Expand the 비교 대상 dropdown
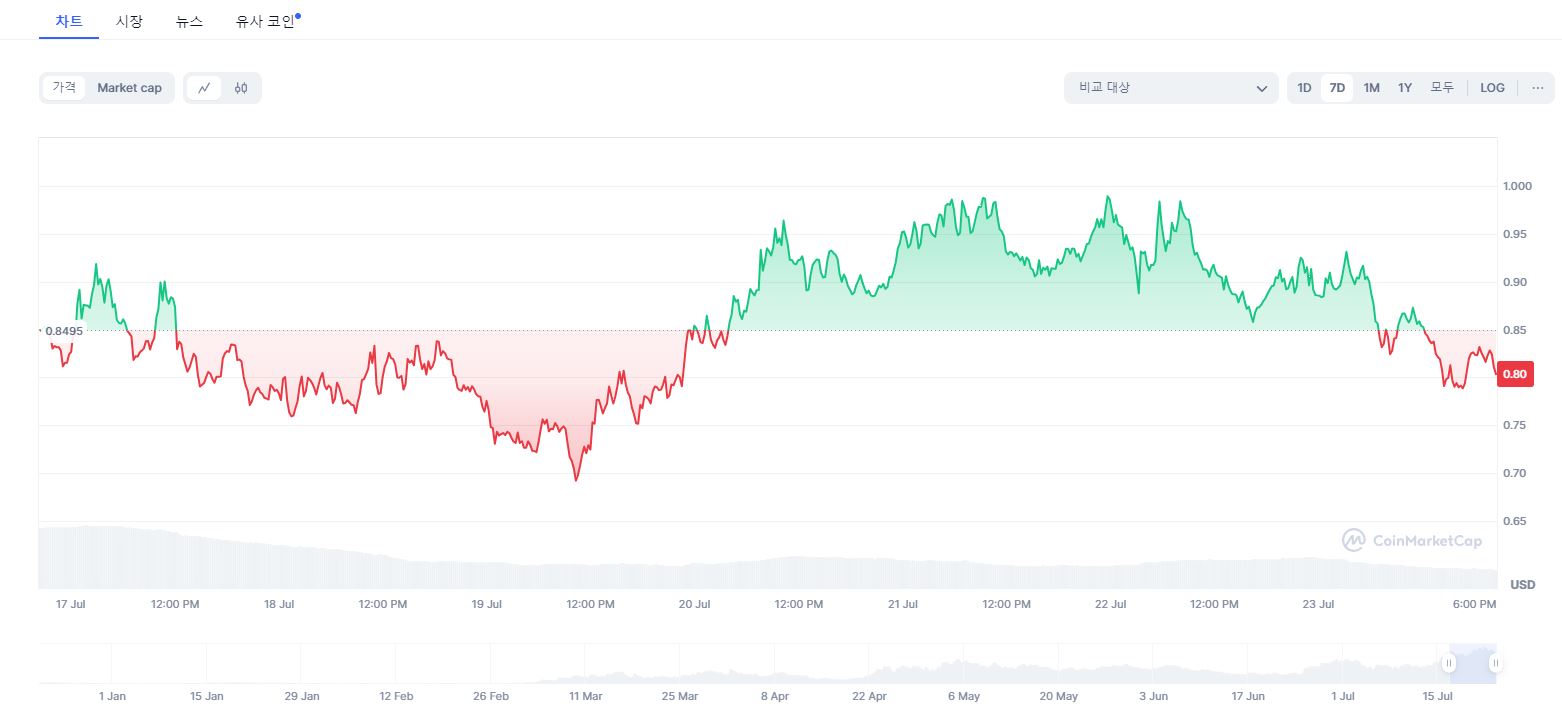 click(x=1171, y=88)
